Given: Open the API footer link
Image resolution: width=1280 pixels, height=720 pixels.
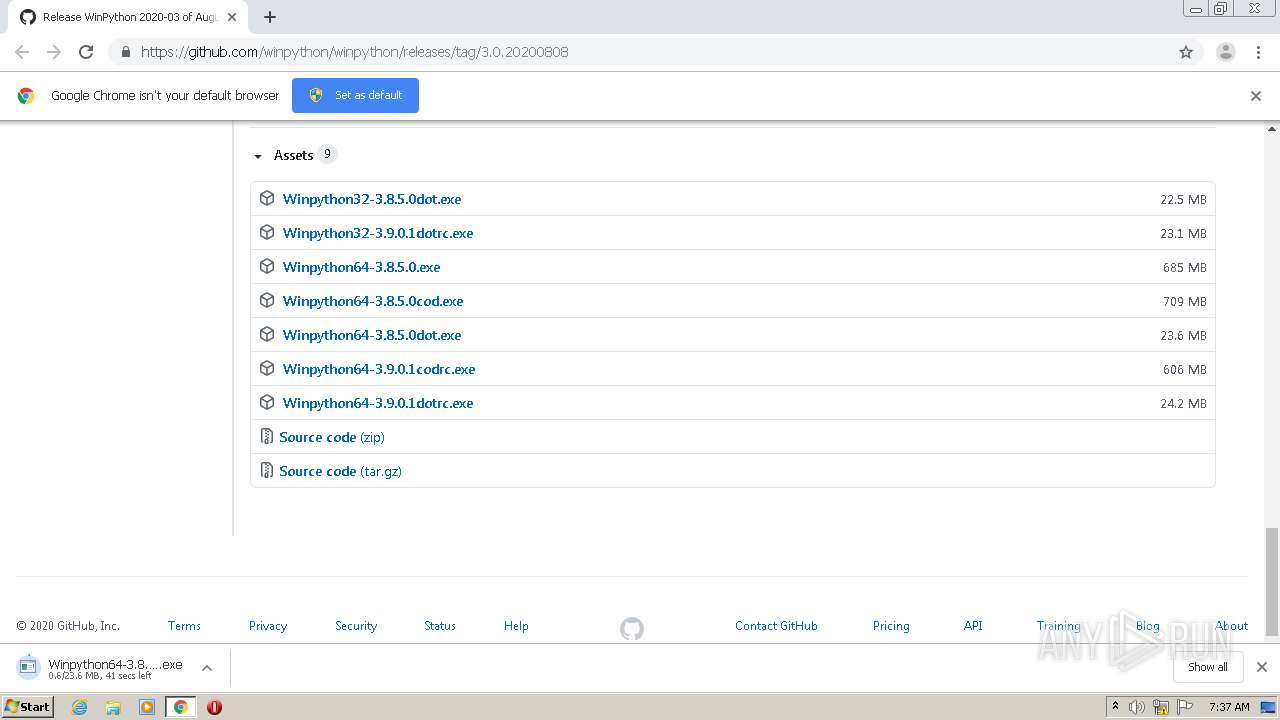Looking at the screenshot, I should pos(973,626).
